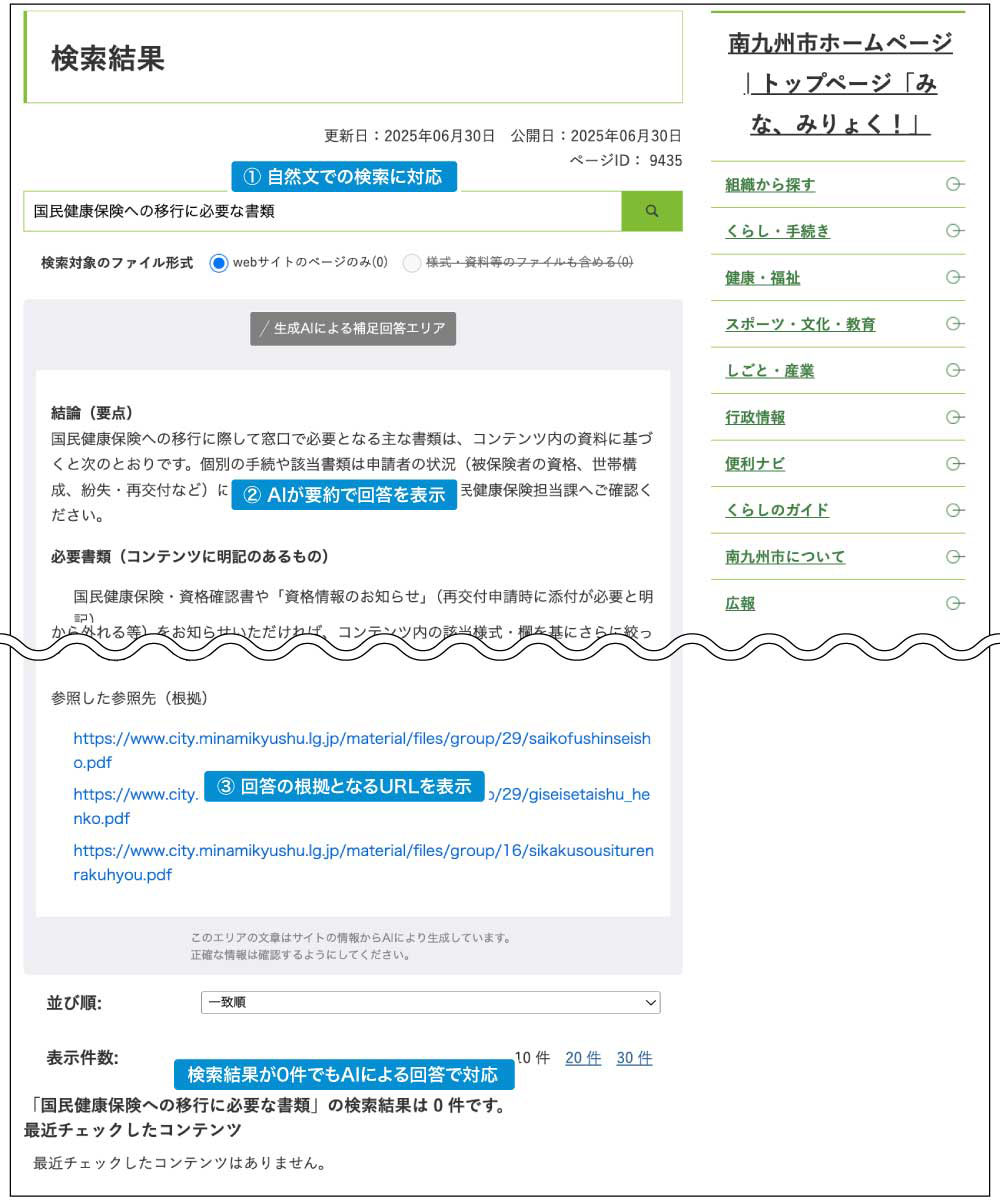Open the 便利ナビ menu item
The height and width of the screenshot is (1200, 1000).
[755, 464]
